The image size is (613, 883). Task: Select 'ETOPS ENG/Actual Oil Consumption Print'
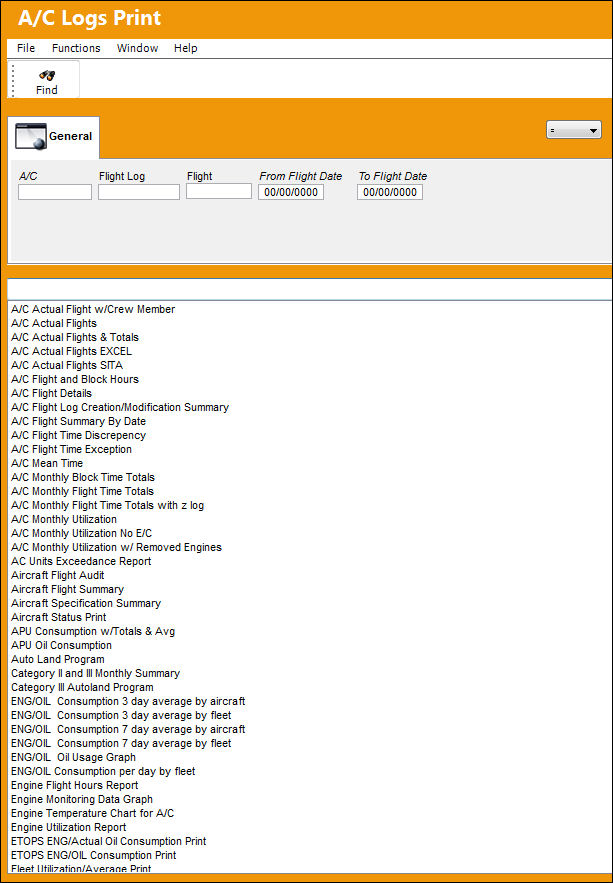109,841
